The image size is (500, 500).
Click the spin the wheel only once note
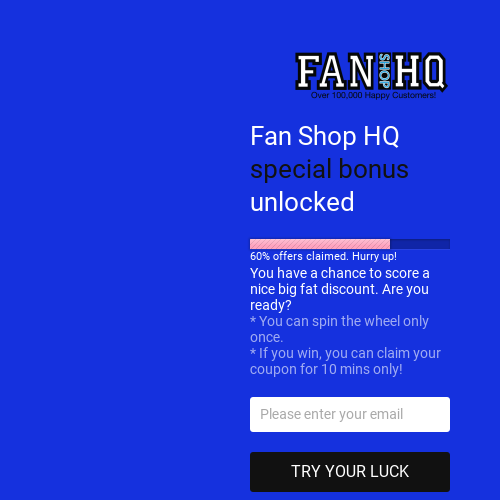pyautogui.click(x=339, y=329)
